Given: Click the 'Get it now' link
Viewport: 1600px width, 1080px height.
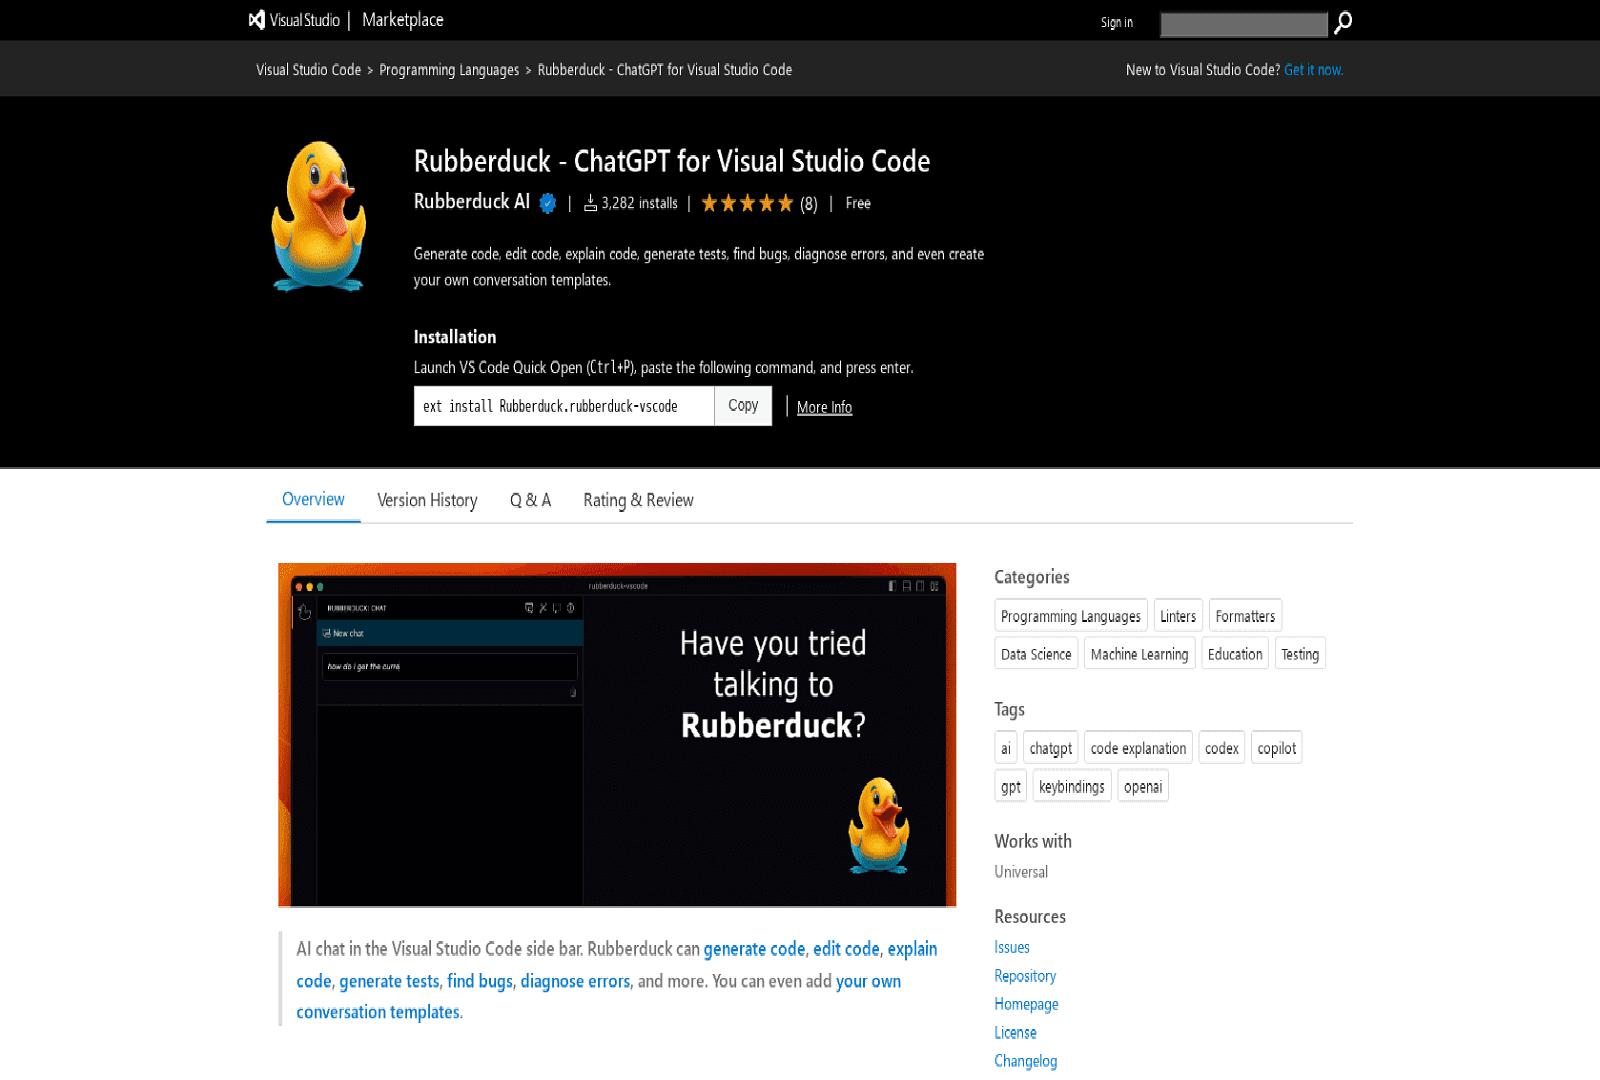Looking at the screenshot, I should pos(1313,69).
